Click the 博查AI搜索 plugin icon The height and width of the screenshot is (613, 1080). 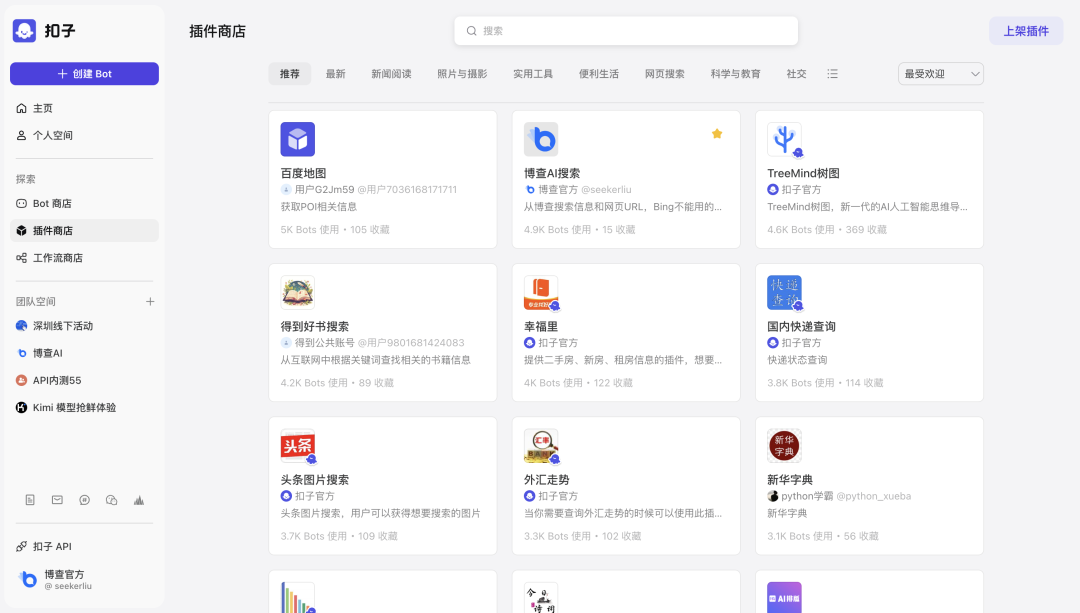point(541,139)
